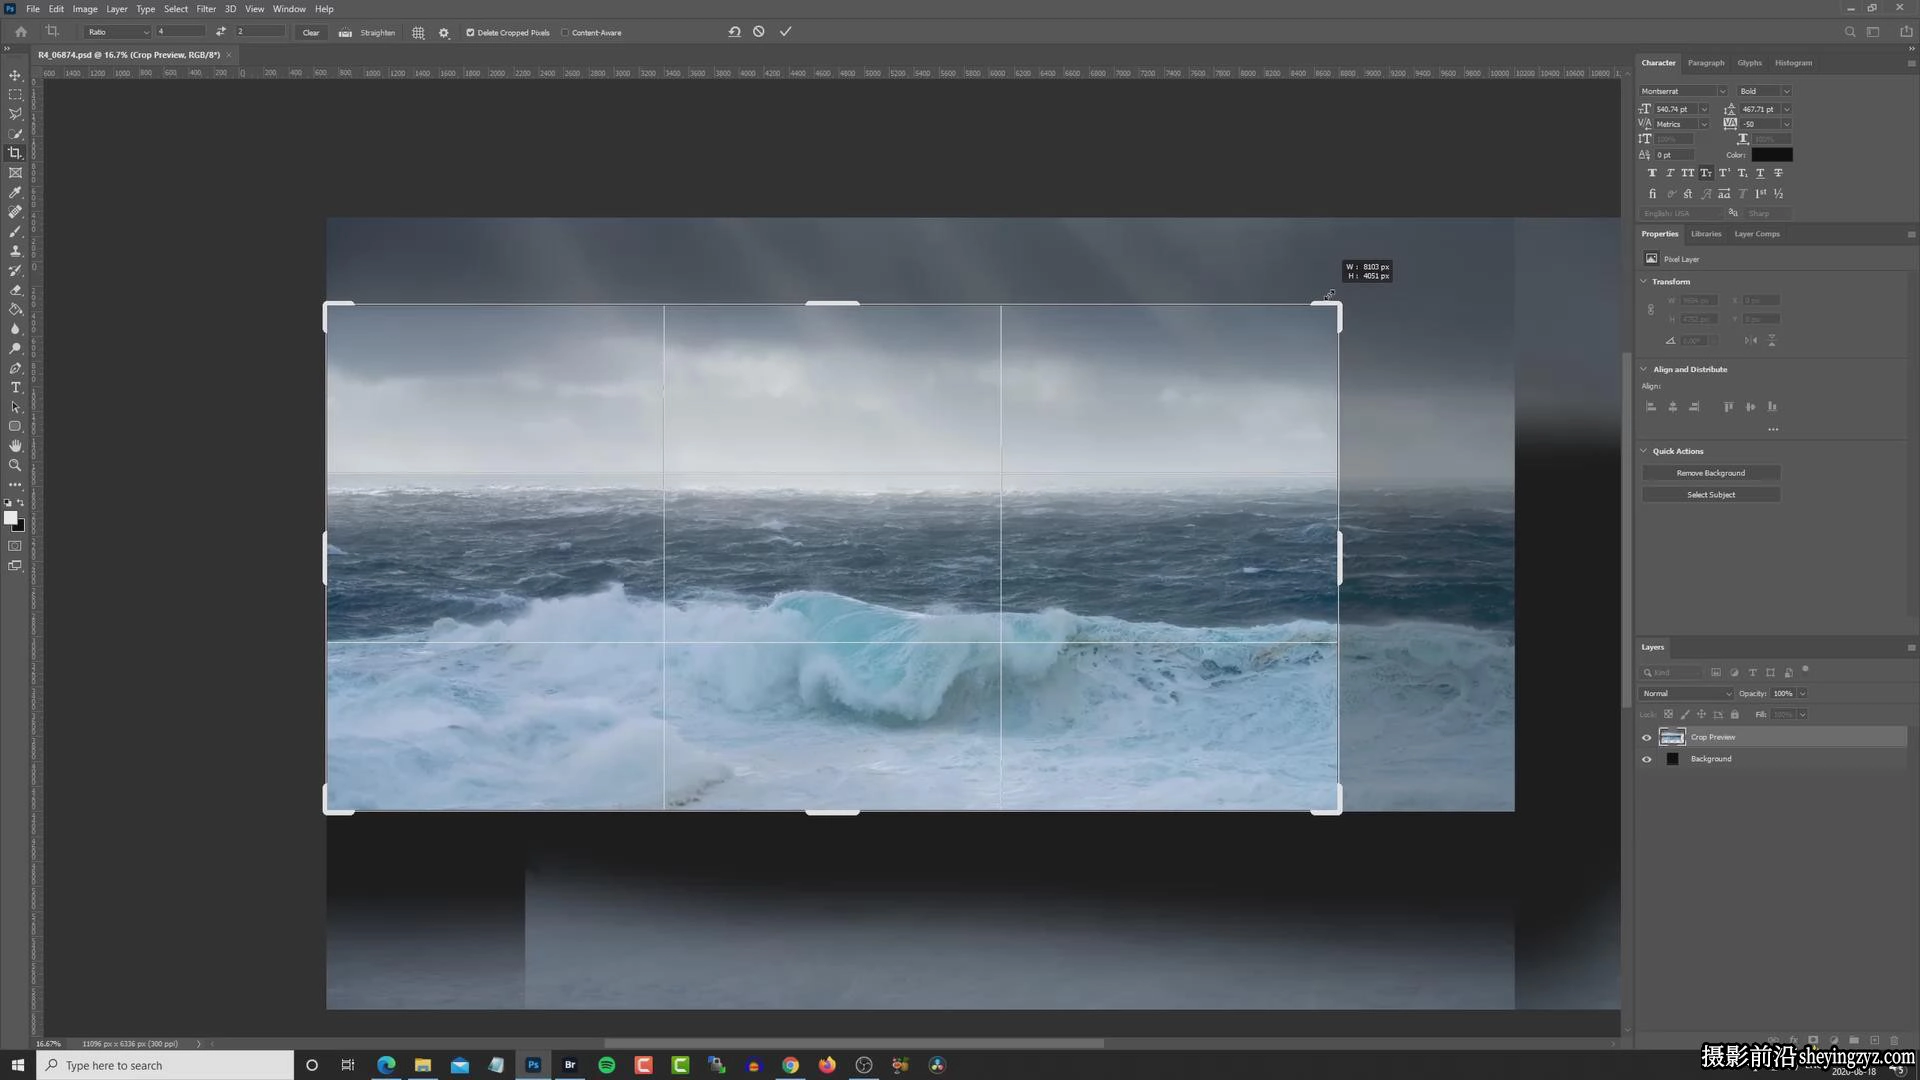Switch to the Layer Comps tab
The width and height of the screenshot is (1920, 1080).
[1757, 234]
